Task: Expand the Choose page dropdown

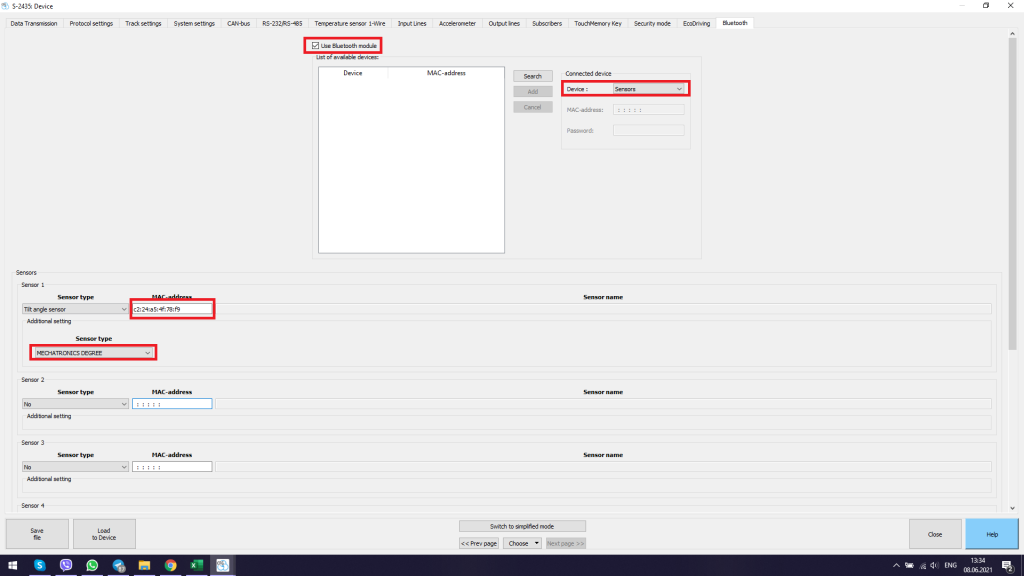Action: [523, 543]
